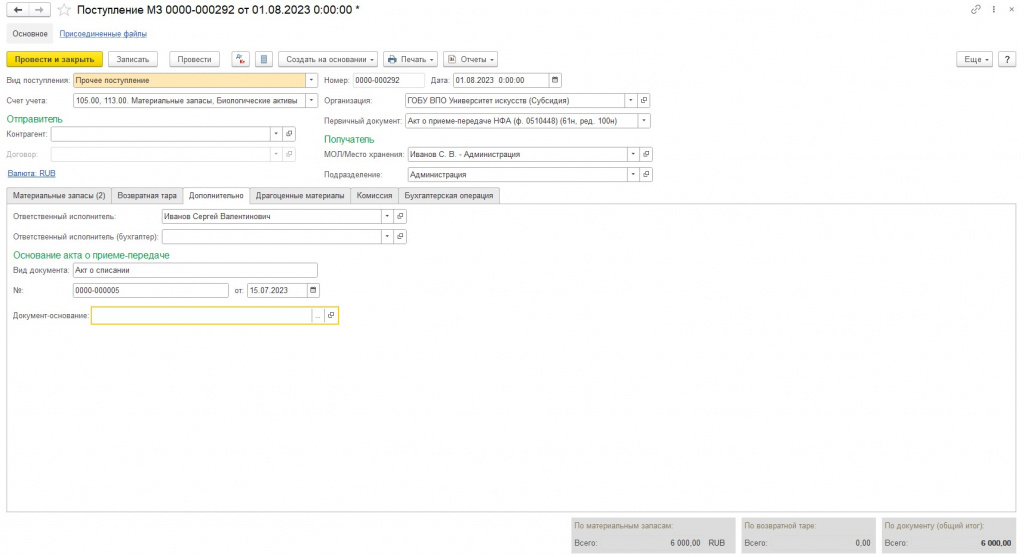The height and width of the screenshot is (557, 1024).
Task: Open calendar for the 15.07.2023 date field
Action: point(313,291)
